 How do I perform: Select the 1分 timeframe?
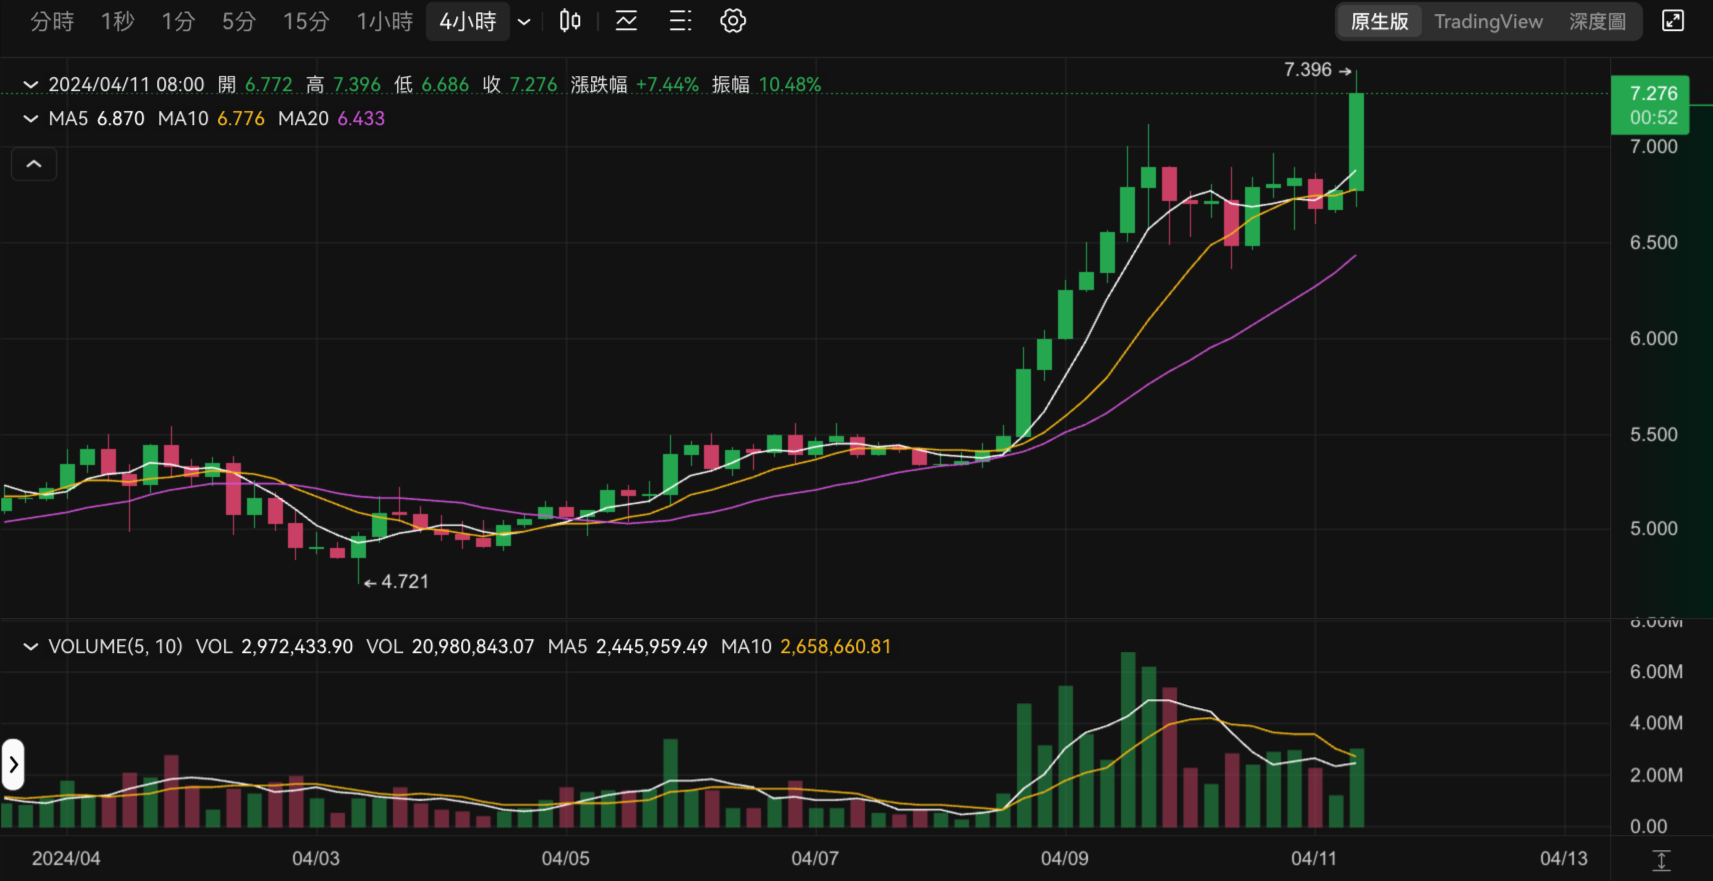178,21
